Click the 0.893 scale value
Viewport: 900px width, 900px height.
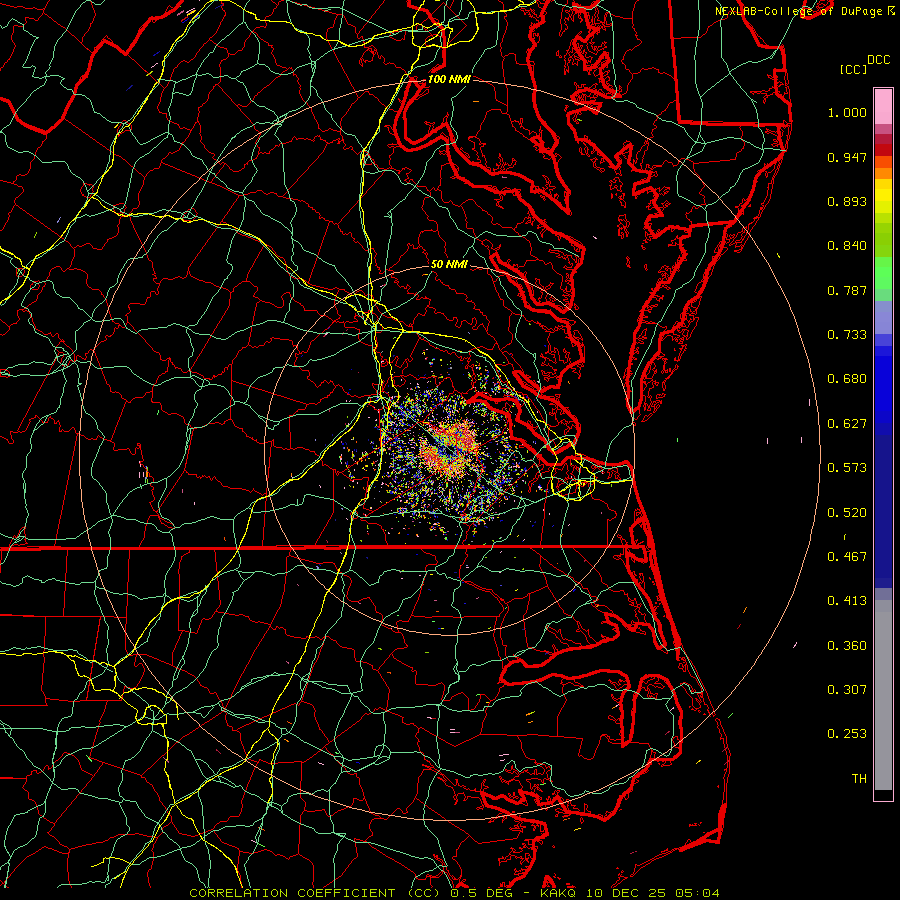pos(847,201)
